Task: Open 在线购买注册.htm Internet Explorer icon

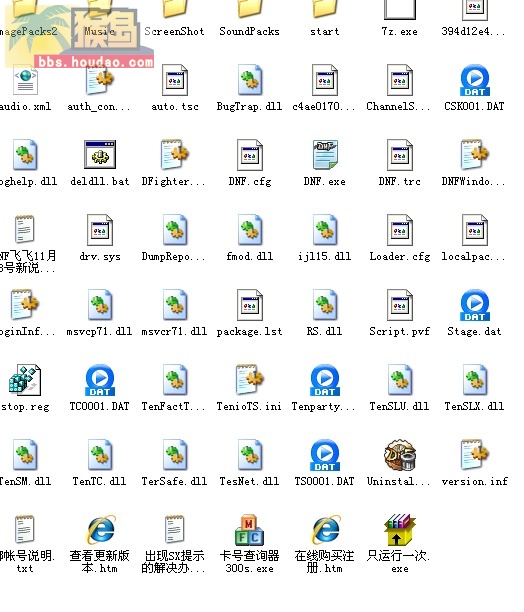Action: 325,530
